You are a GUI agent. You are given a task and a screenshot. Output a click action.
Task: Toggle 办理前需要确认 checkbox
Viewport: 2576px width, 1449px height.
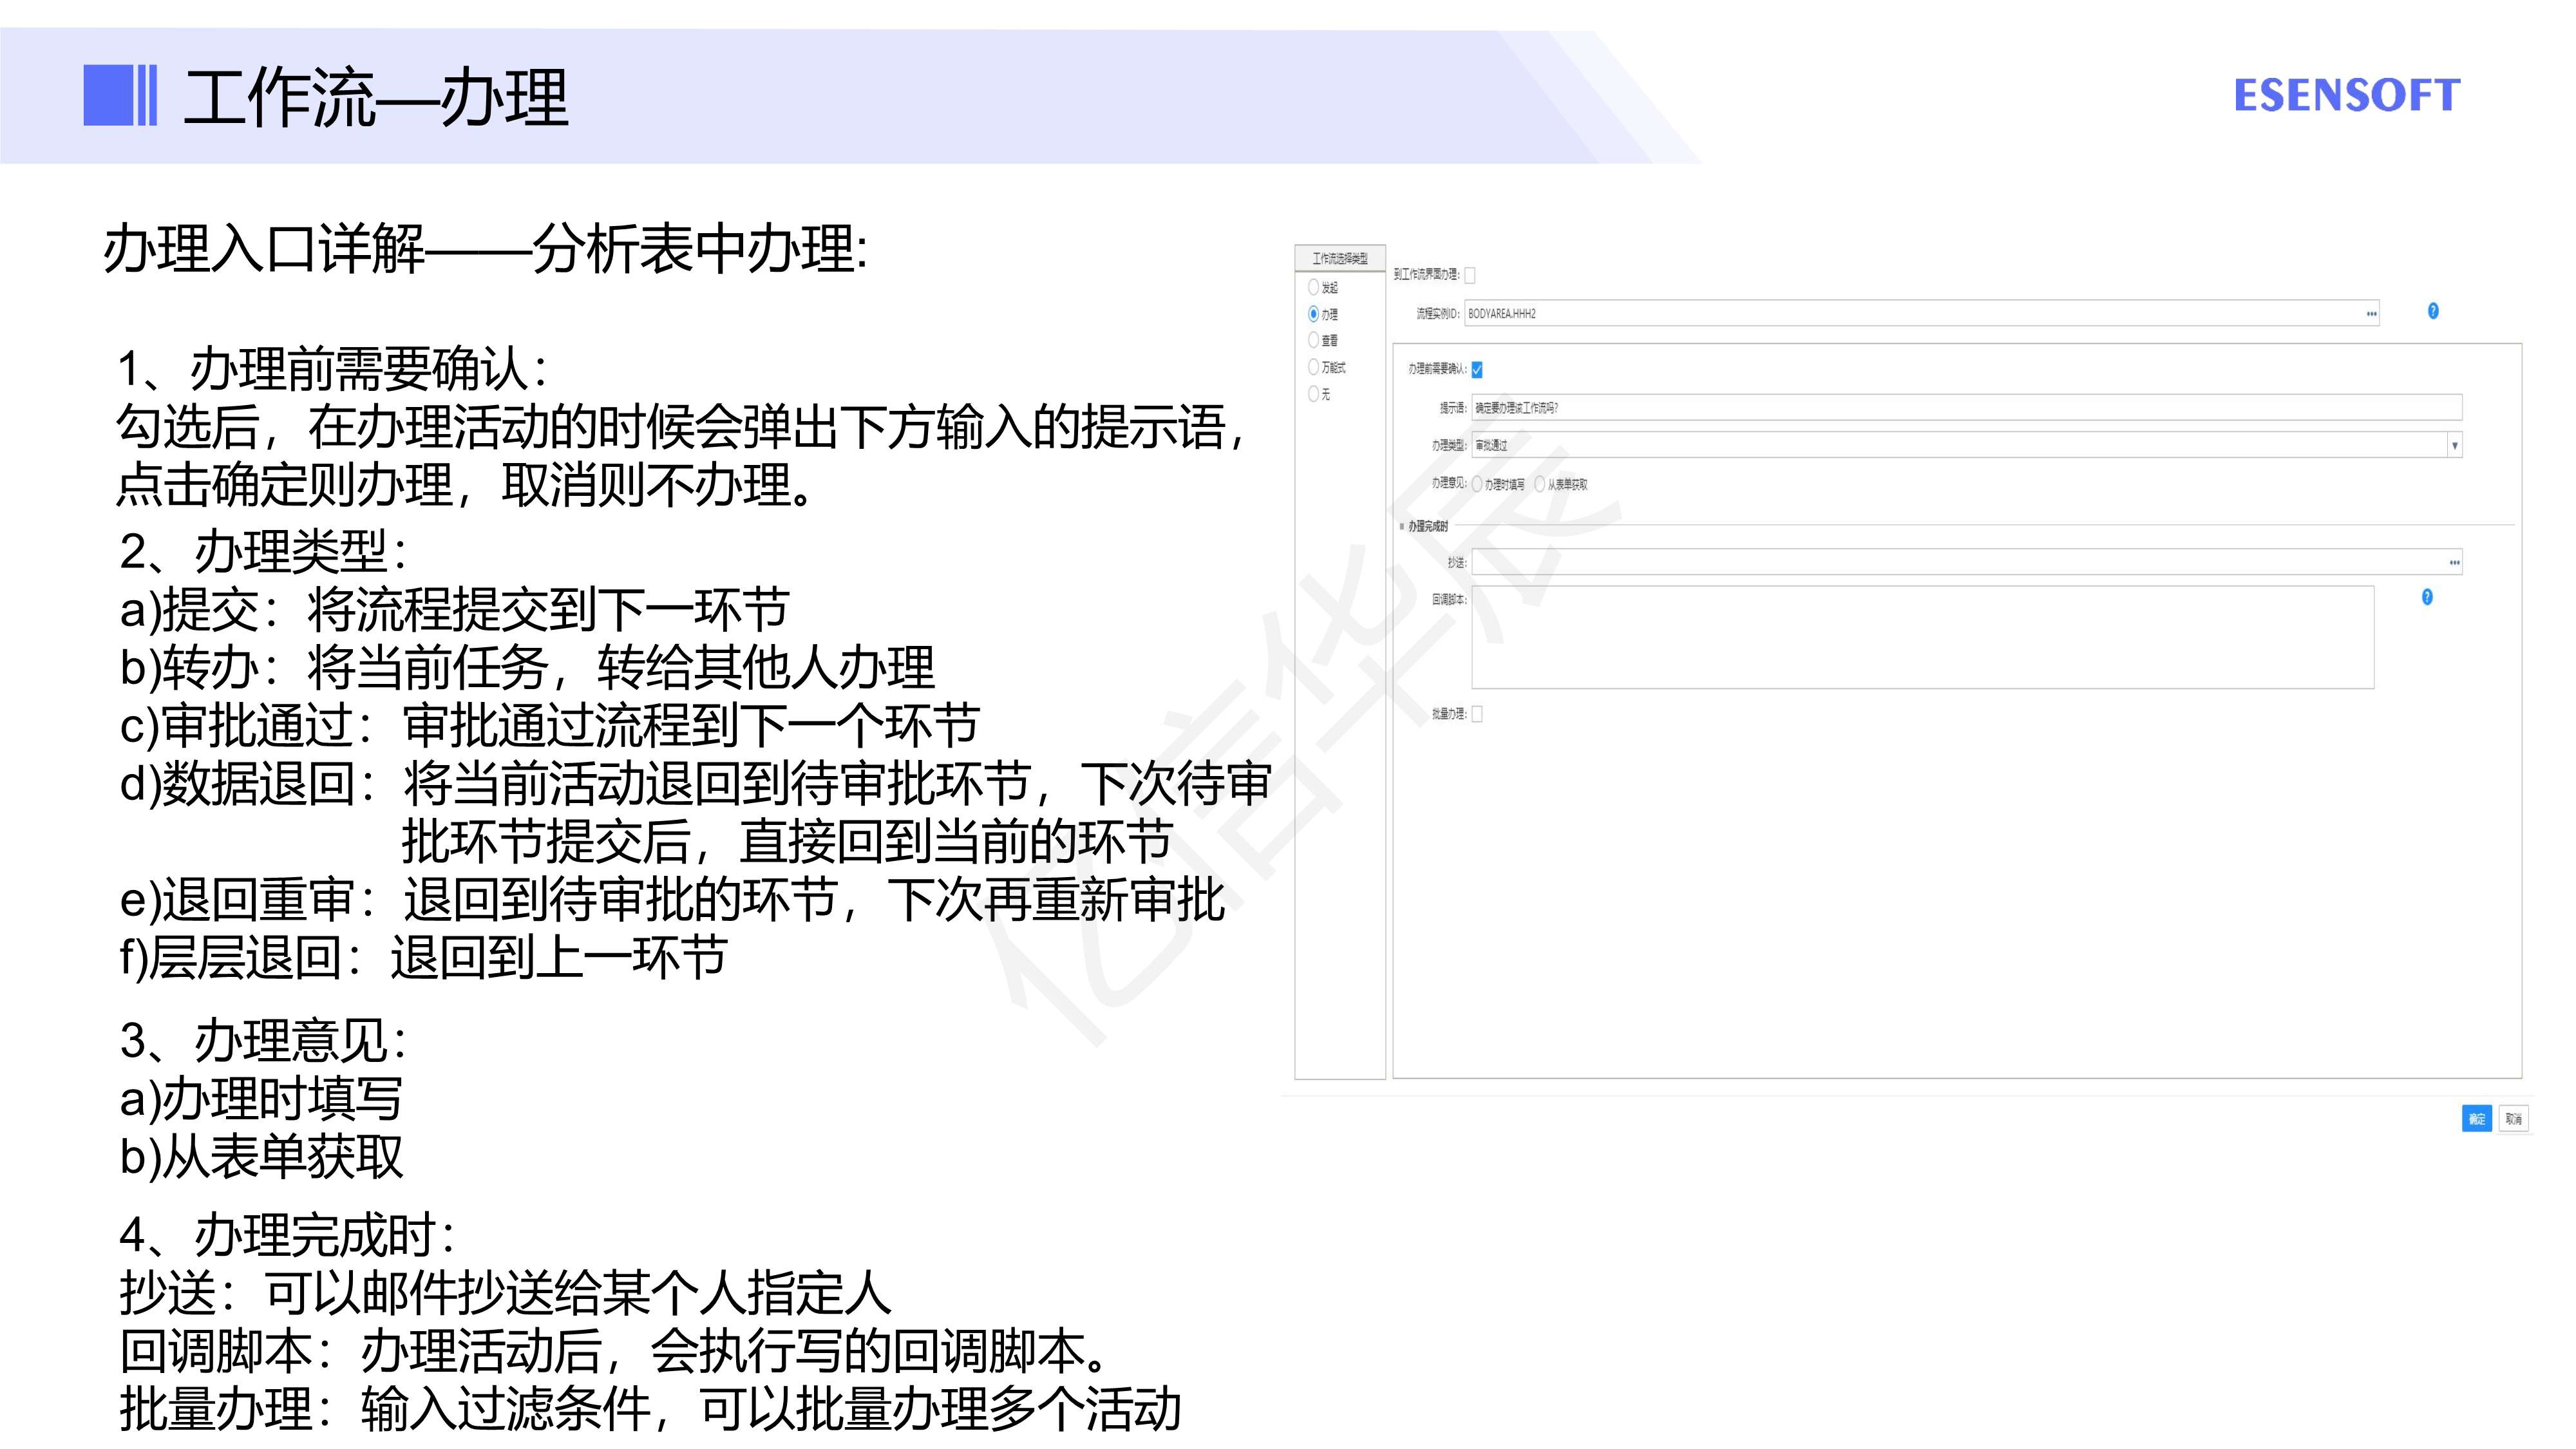[1477, 370]
